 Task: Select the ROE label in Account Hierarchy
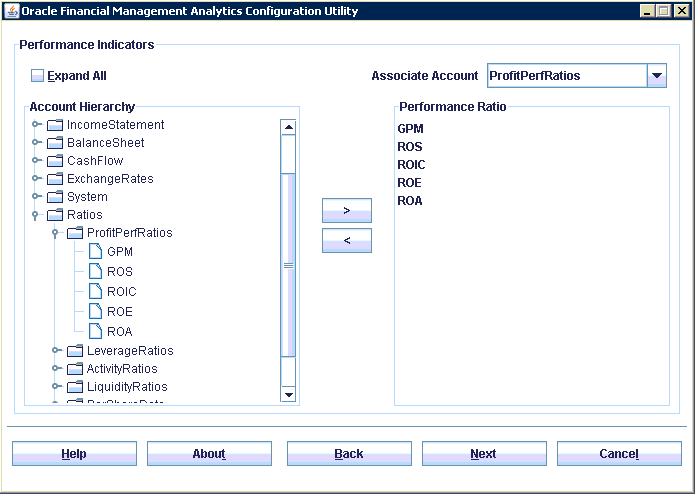click(x=120, y=311)
